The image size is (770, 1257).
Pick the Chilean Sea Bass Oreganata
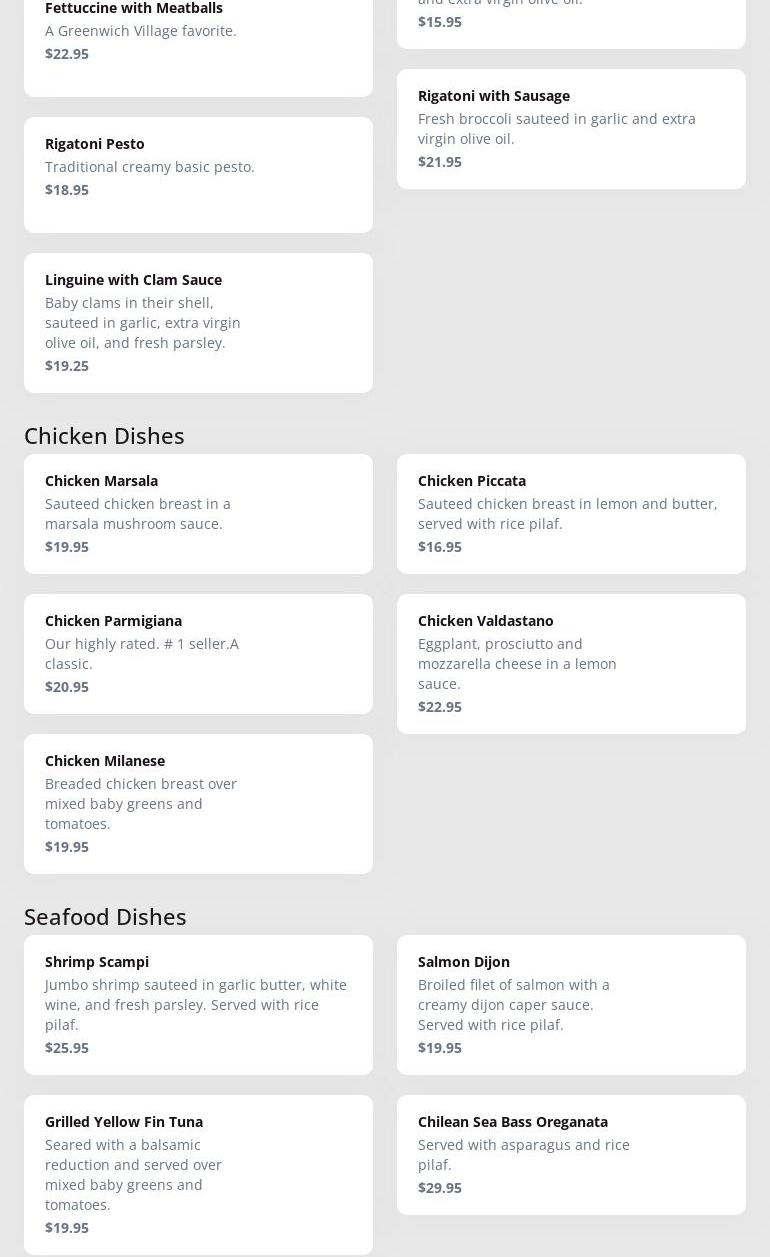[571, 1155]
